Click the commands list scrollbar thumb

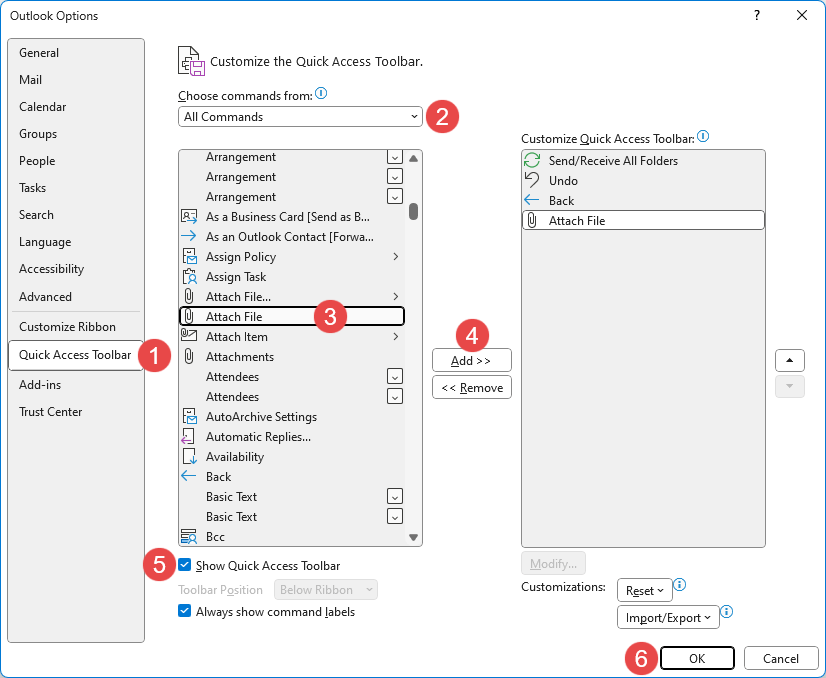coord(414,211)
